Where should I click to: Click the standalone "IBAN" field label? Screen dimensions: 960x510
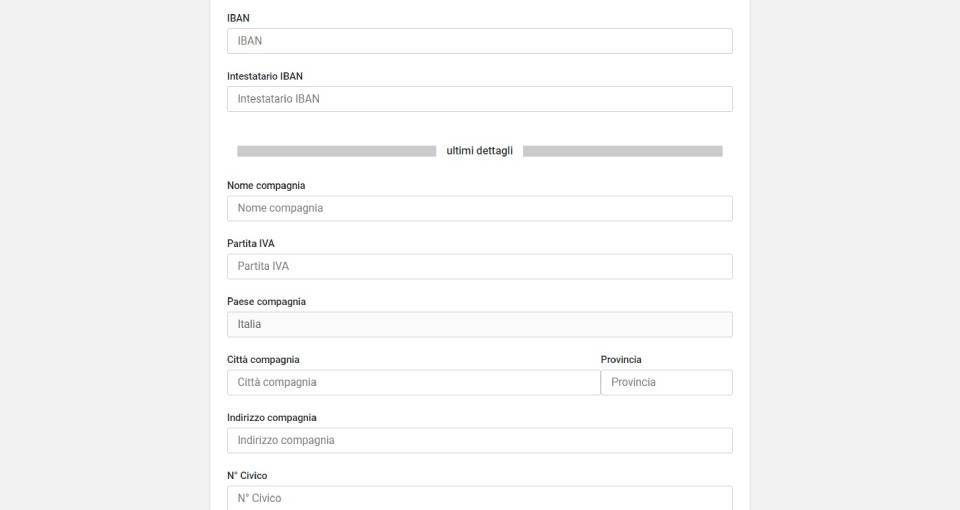[x=238, y=18]
